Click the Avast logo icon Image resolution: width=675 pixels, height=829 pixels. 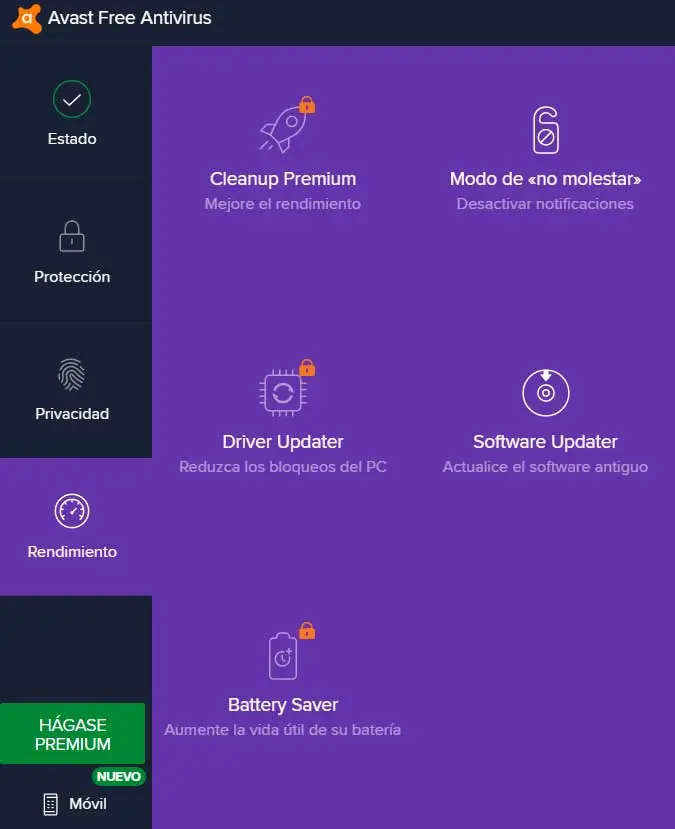coord(27,19)
